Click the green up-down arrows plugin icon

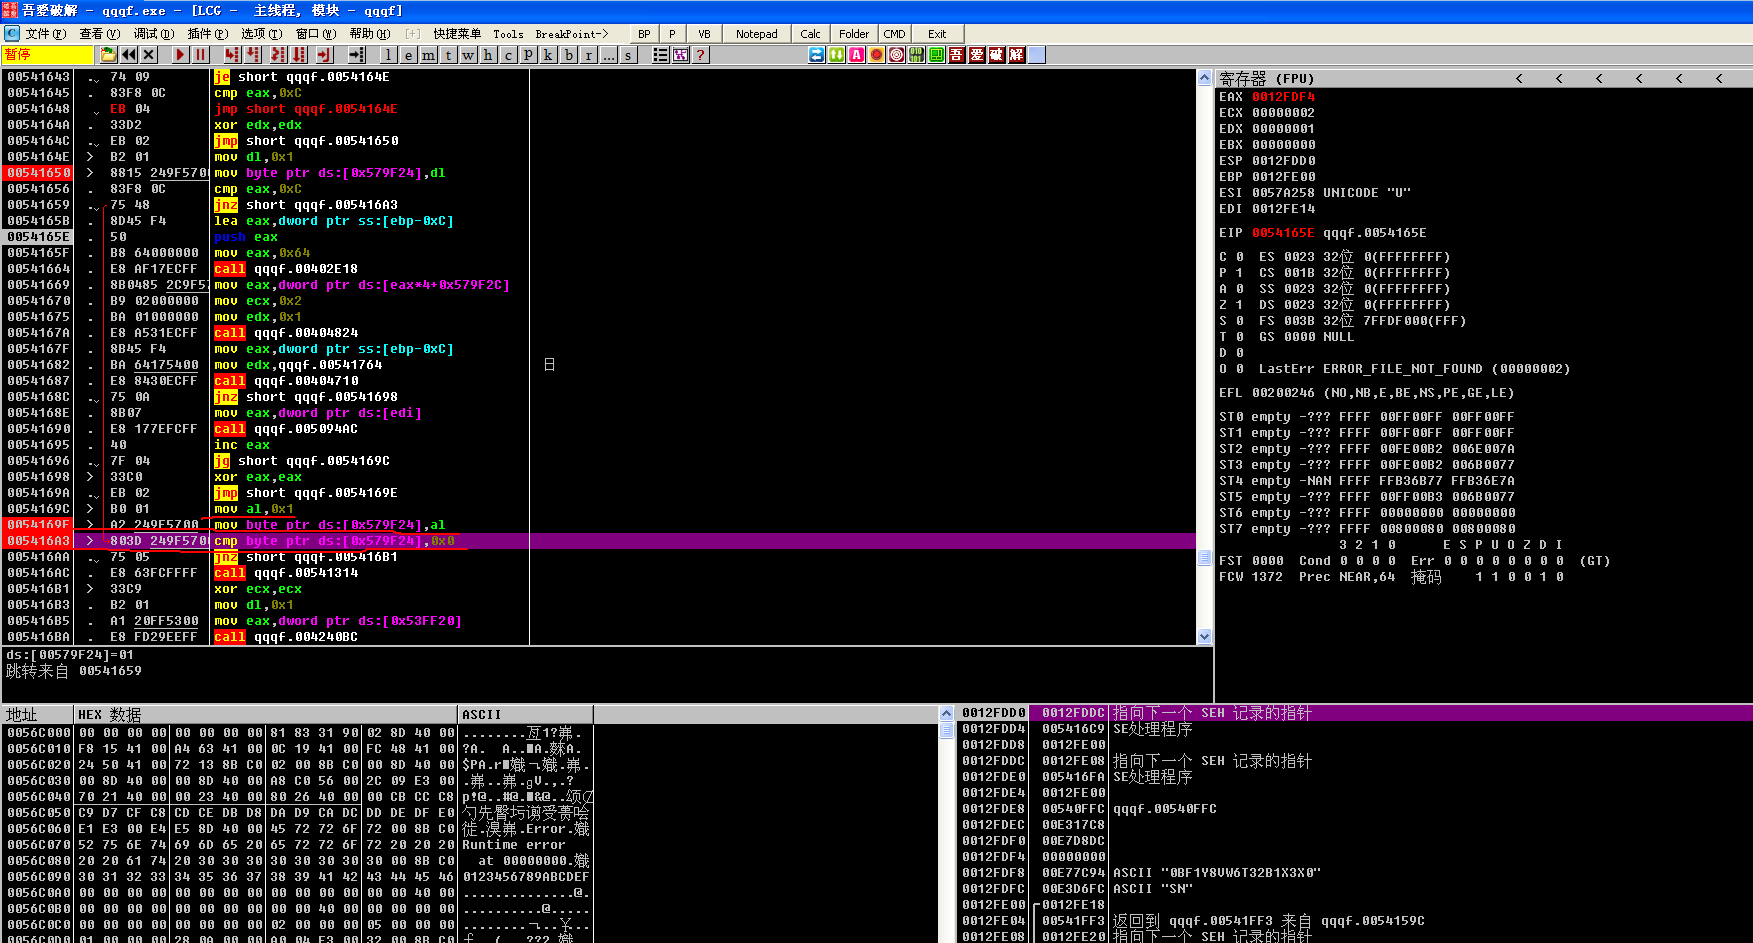[837, 55]
